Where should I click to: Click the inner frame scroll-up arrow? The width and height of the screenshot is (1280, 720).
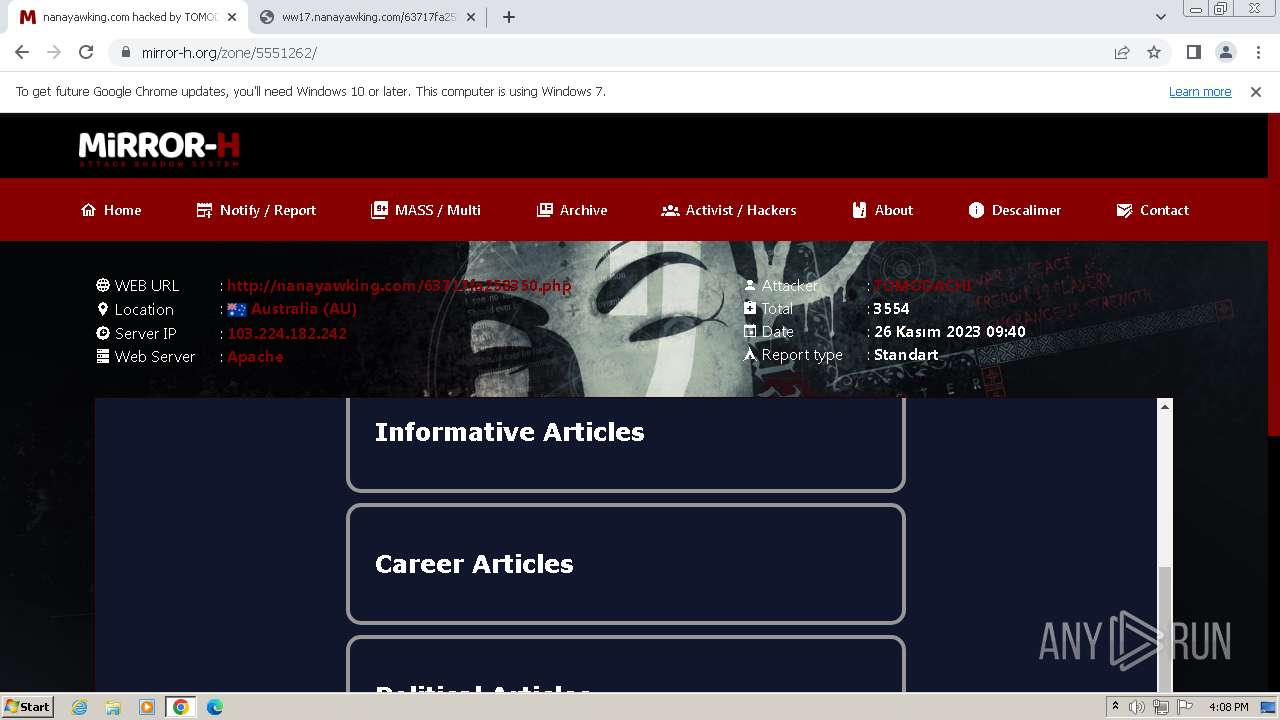pos(1164,406)
